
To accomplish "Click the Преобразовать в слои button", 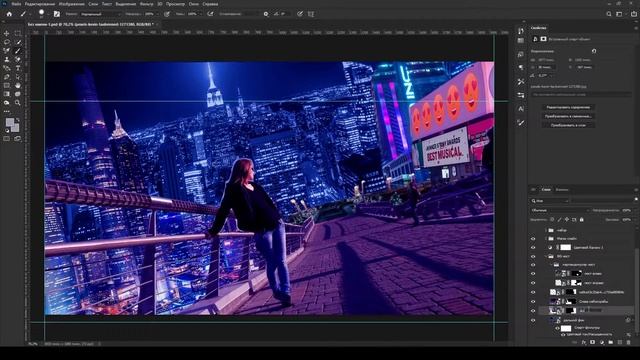I will 568,125.
